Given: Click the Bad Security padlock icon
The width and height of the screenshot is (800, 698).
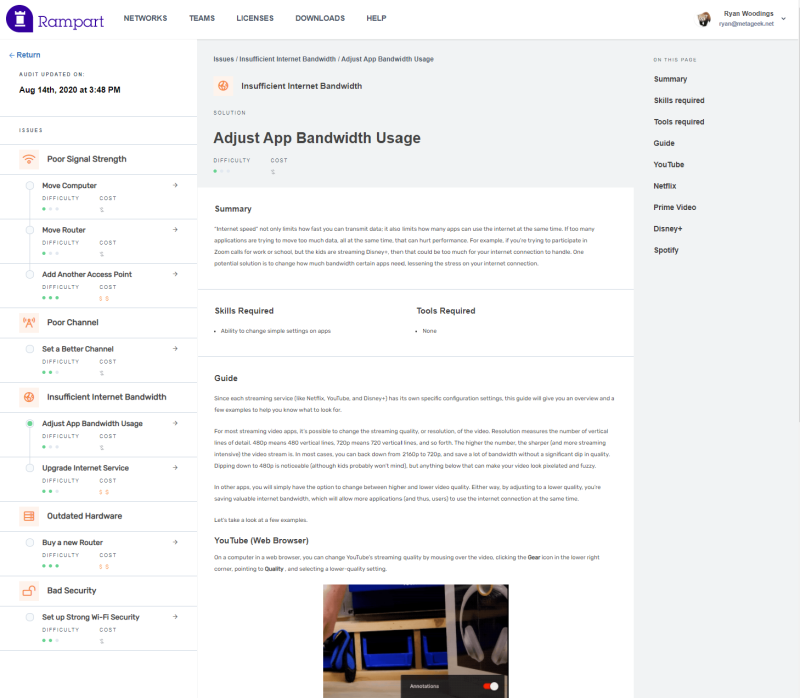Looking at the screenshot, I should (29, 590).
